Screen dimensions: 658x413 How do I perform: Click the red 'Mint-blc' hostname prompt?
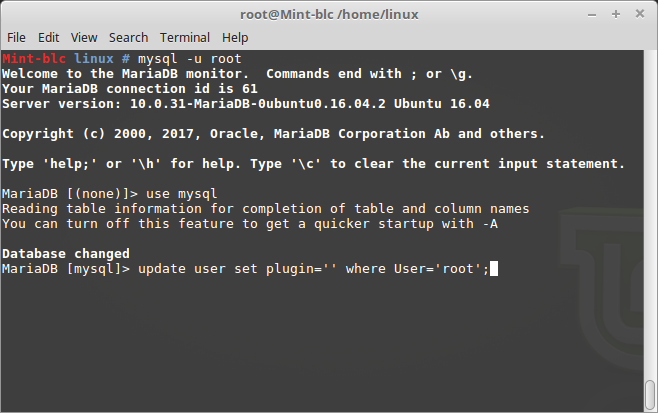click(x=32, y=60)
